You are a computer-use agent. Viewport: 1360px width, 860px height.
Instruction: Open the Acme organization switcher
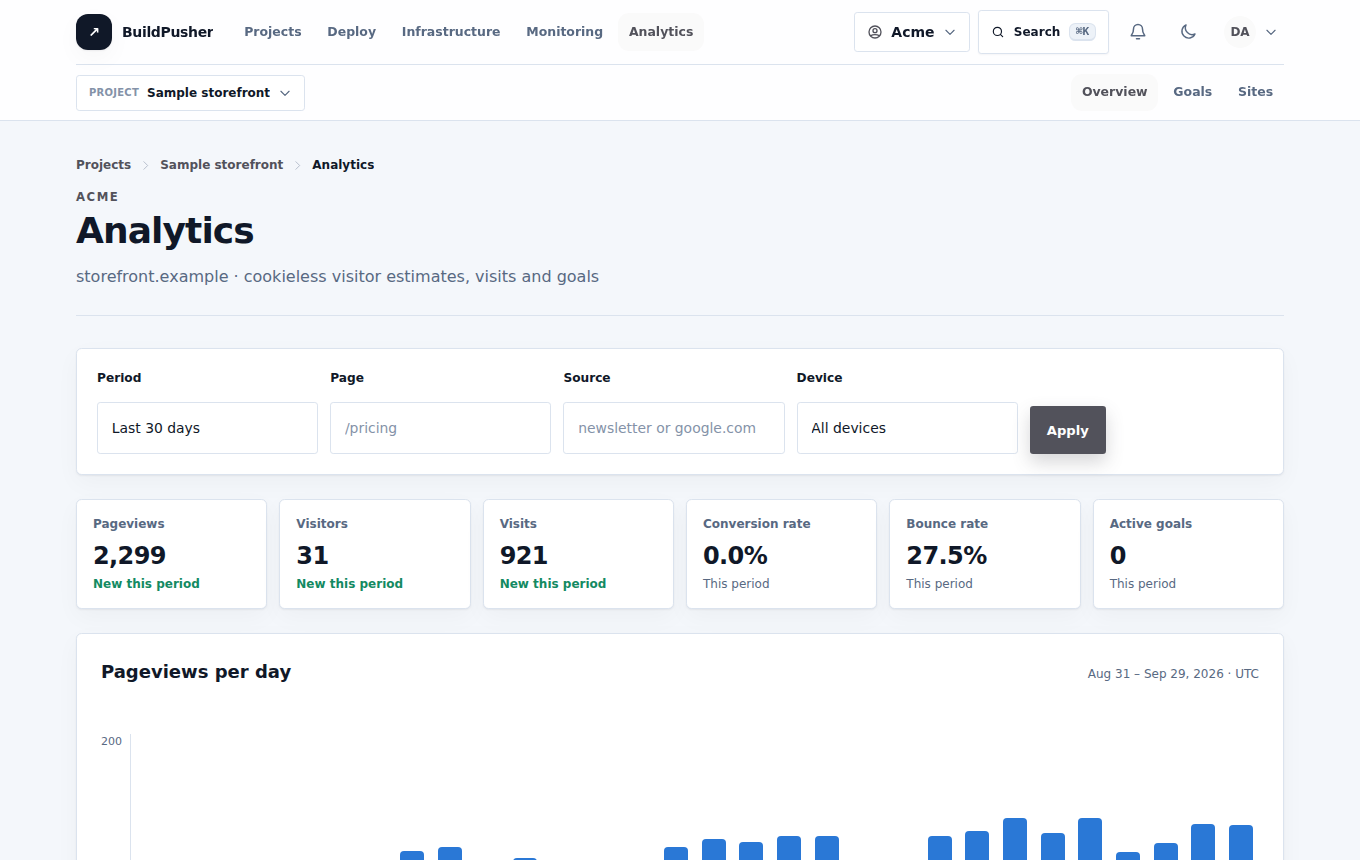[x=912, y=32]
